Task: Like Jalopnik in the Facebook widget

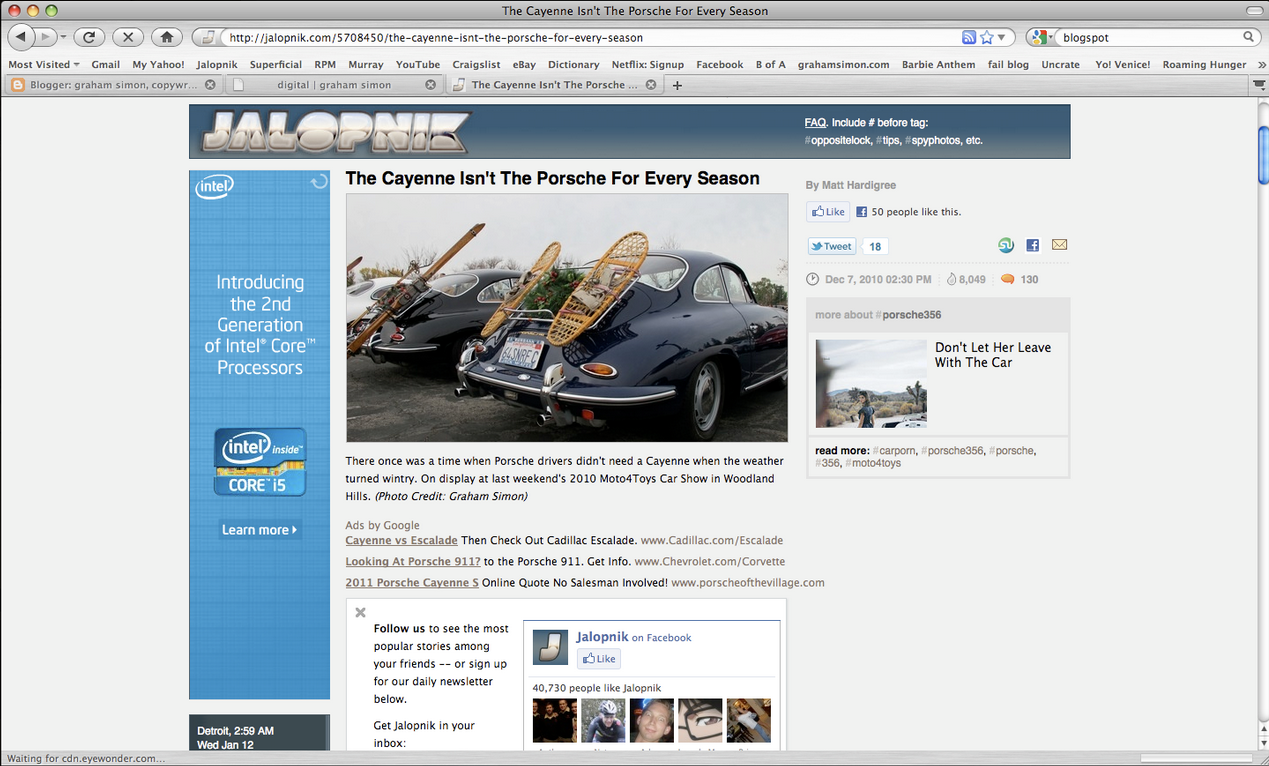Action: 598,658
